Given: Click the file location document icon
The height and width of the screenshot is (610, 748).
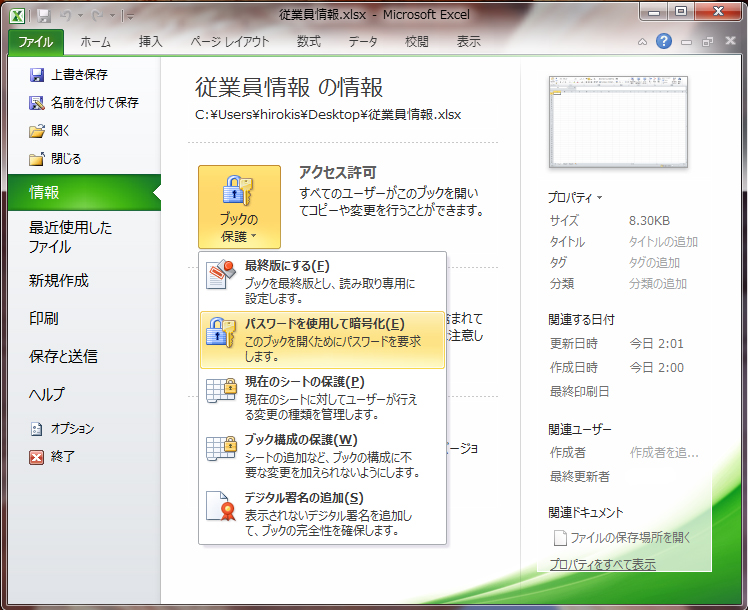Looking at the screenshot, I should coord(560,538).
